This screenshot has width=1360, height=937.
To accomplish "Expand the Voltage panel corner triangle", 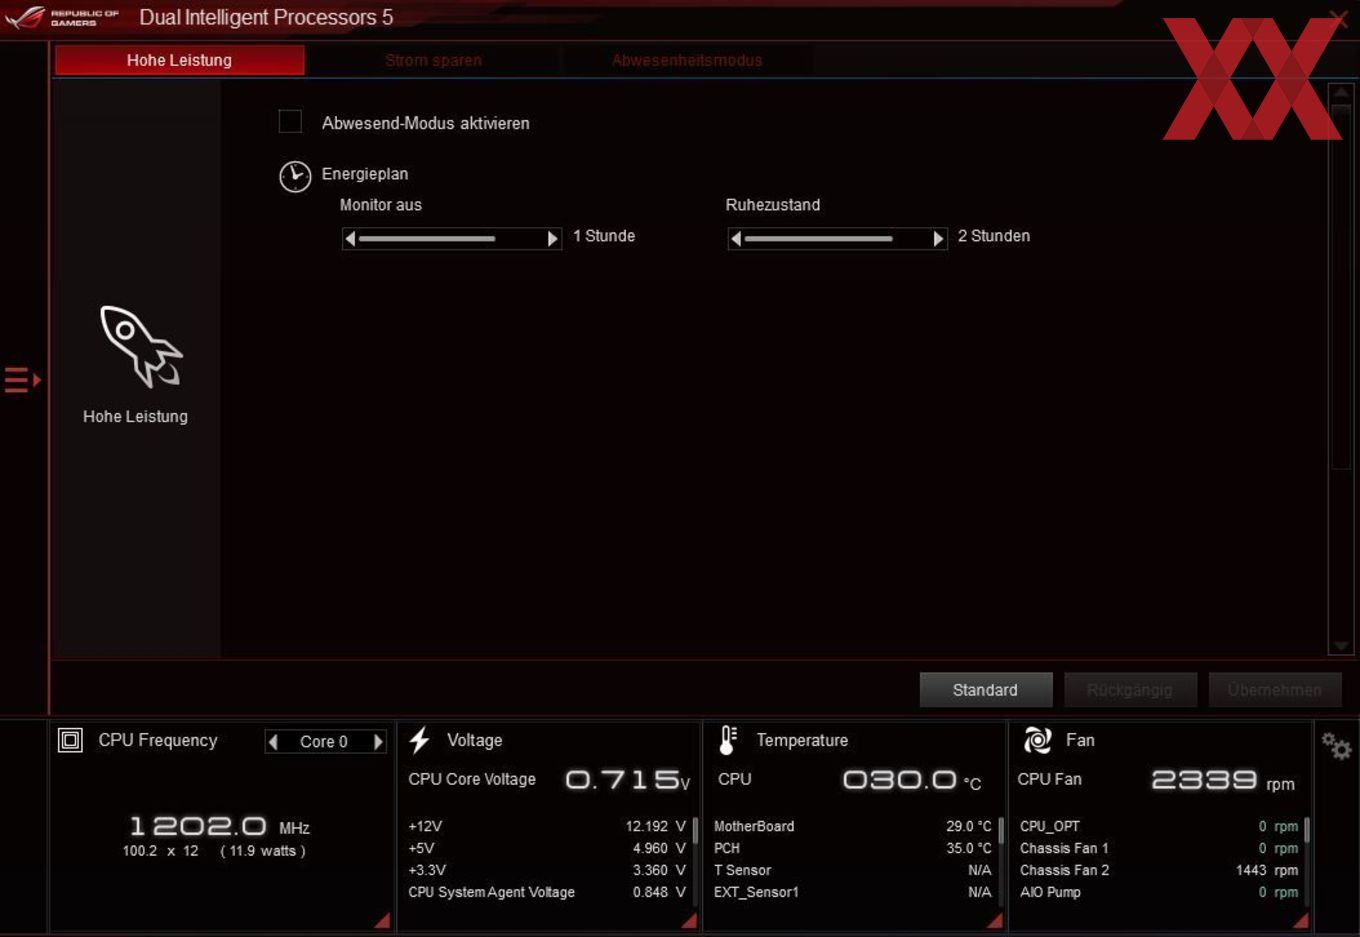I will tap(690, 921).
